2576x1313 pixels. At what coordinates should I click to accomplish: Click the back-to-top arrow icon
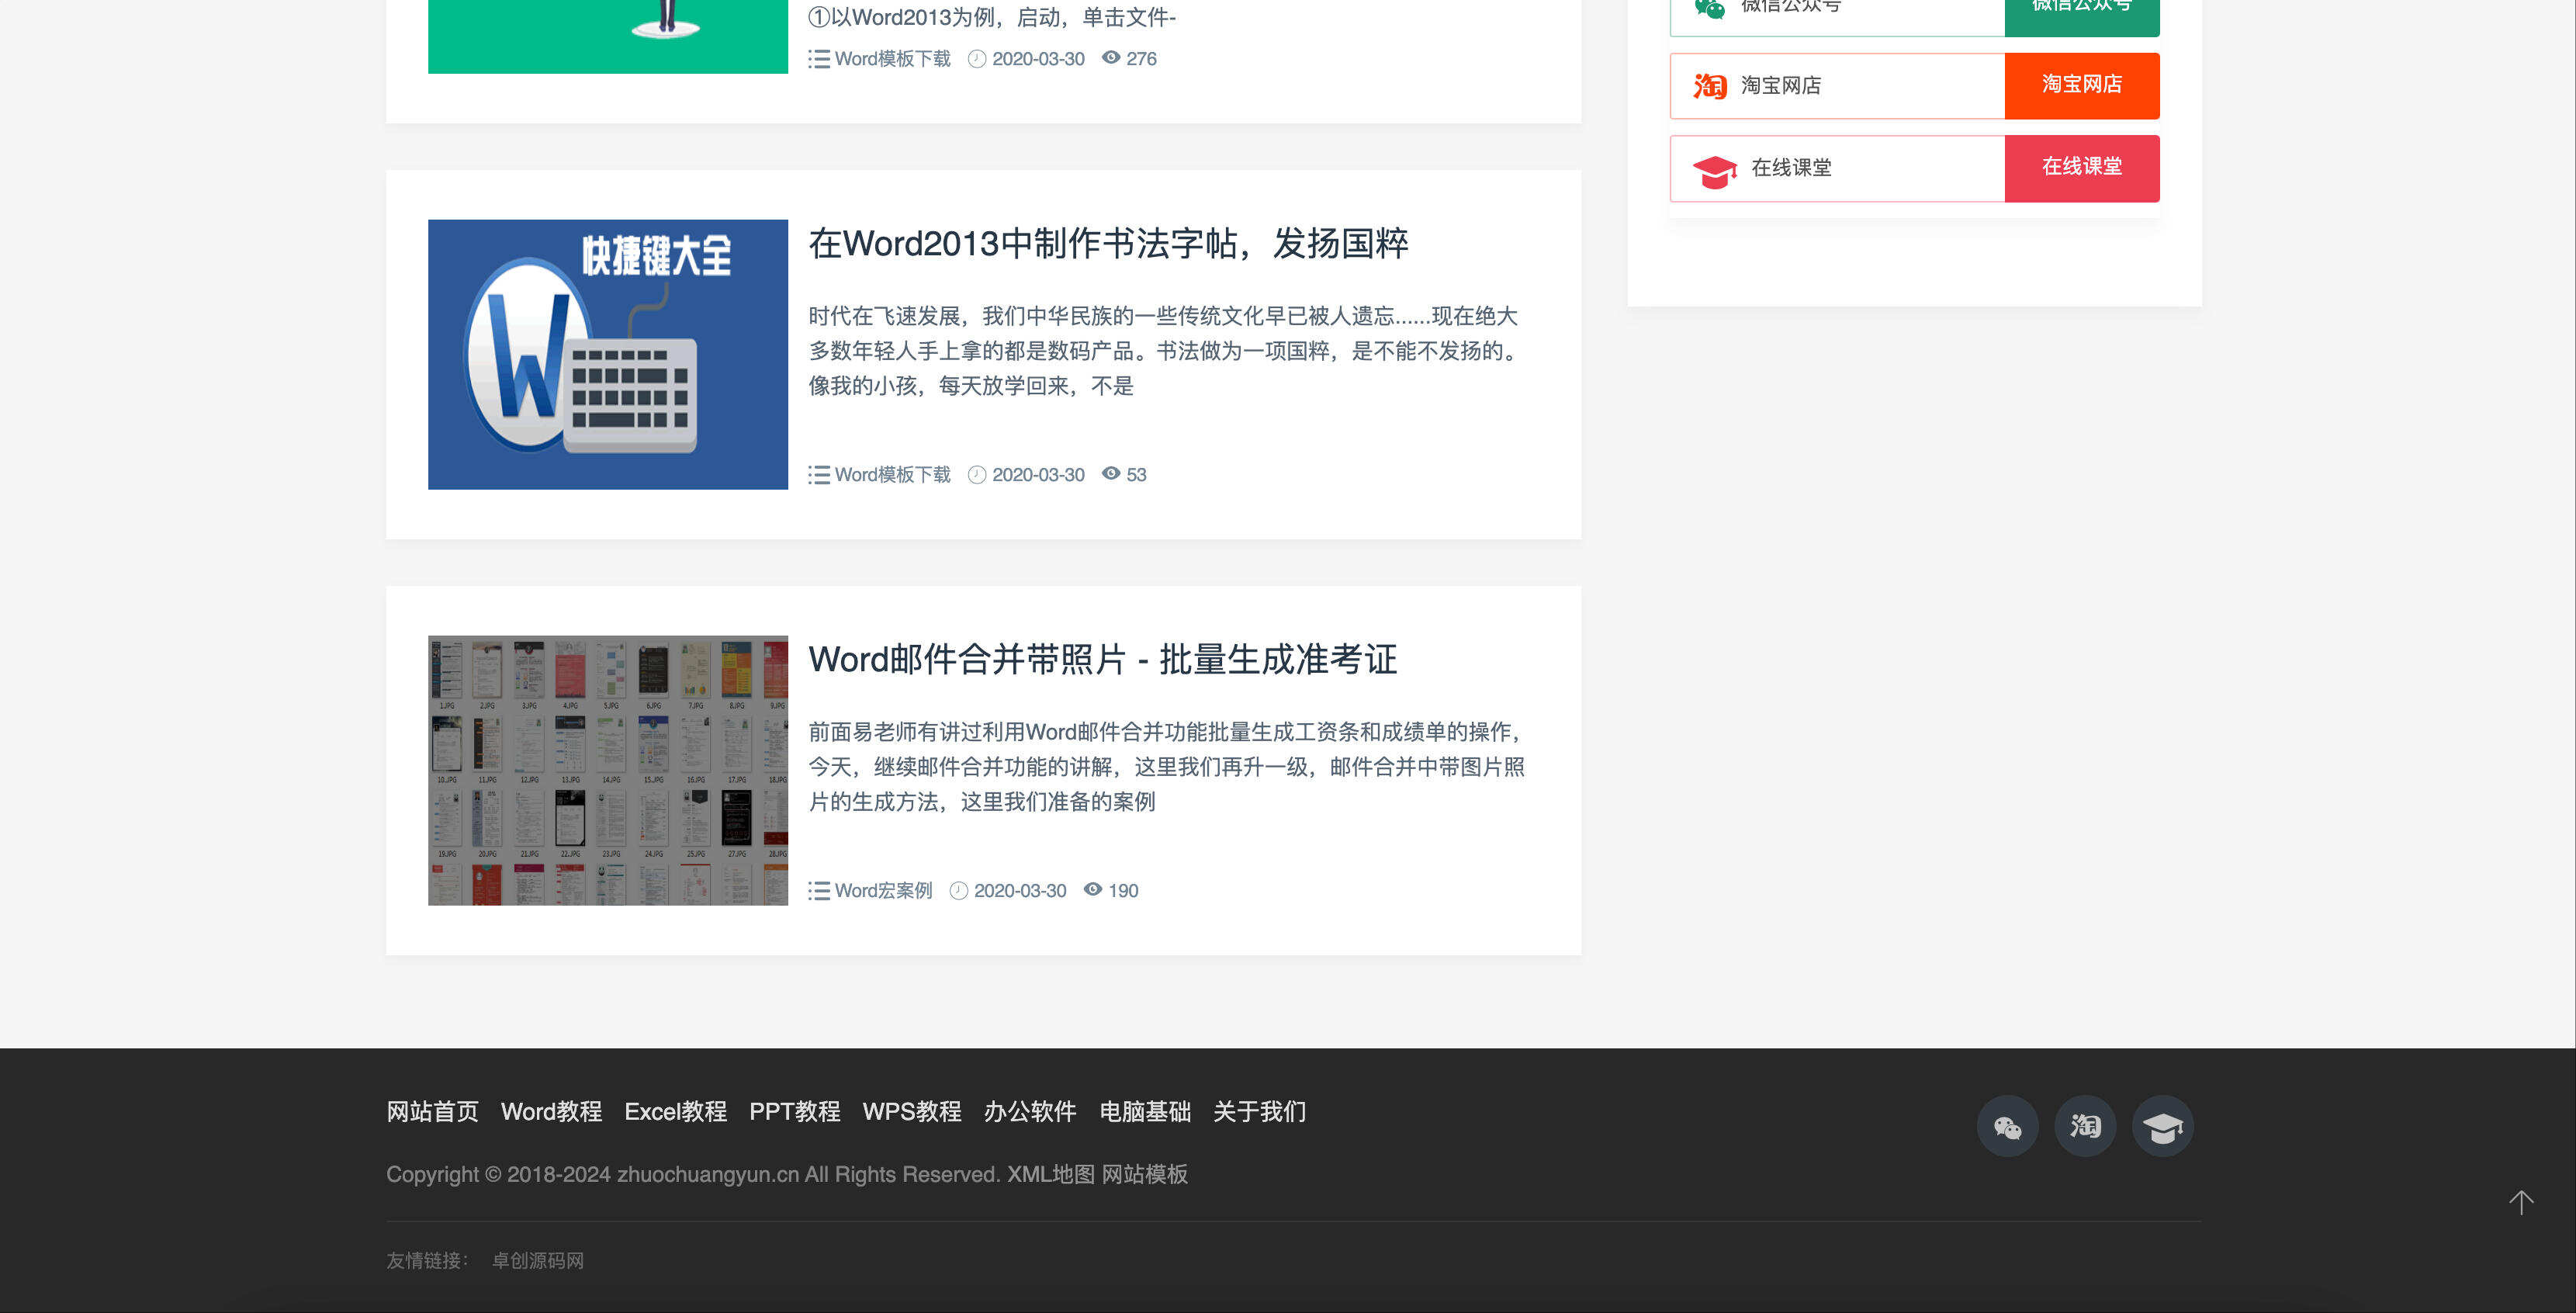pyautogui.click(x=2520, y=1202)
